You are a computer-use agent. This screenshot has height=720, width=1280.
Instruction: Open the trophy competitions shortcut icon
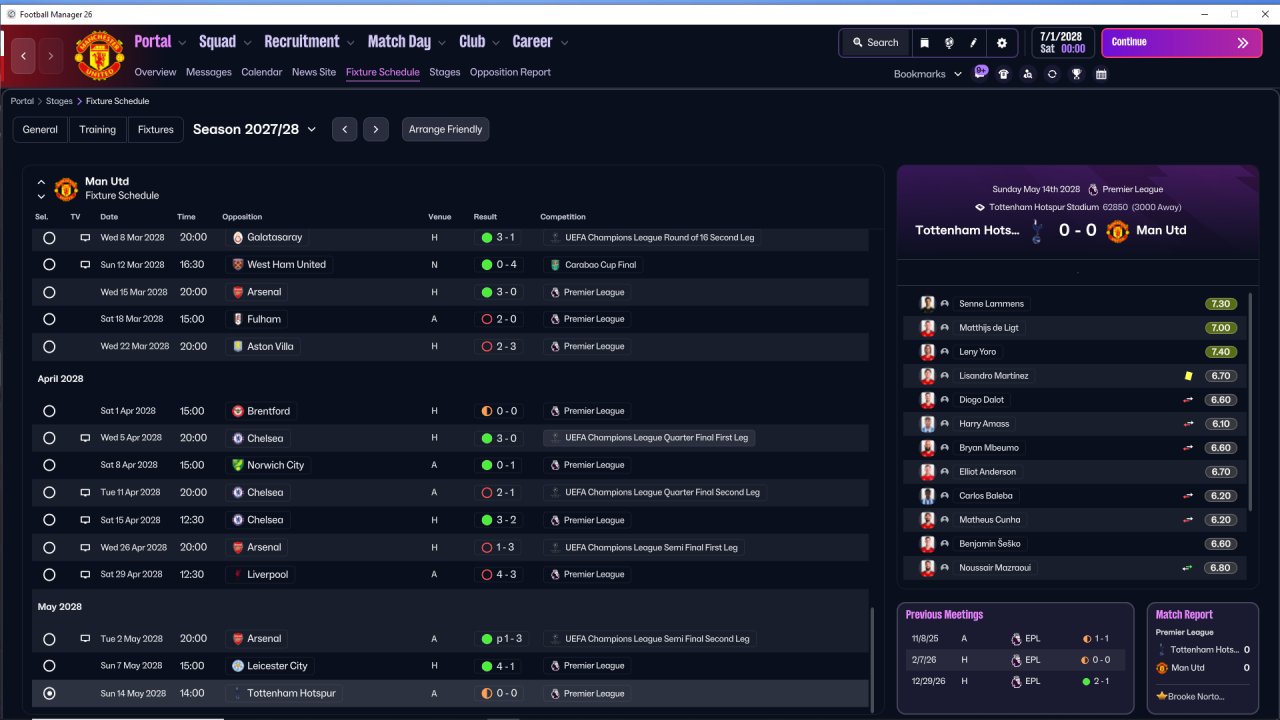1077,74
